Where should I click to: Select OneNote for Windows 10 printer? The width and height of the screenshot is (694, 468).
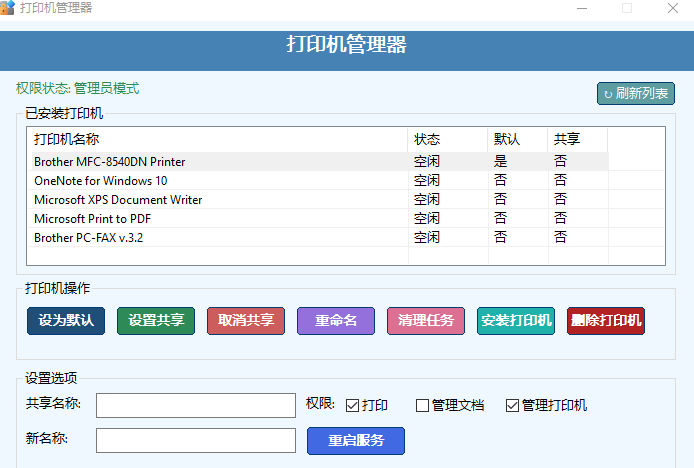101,181
